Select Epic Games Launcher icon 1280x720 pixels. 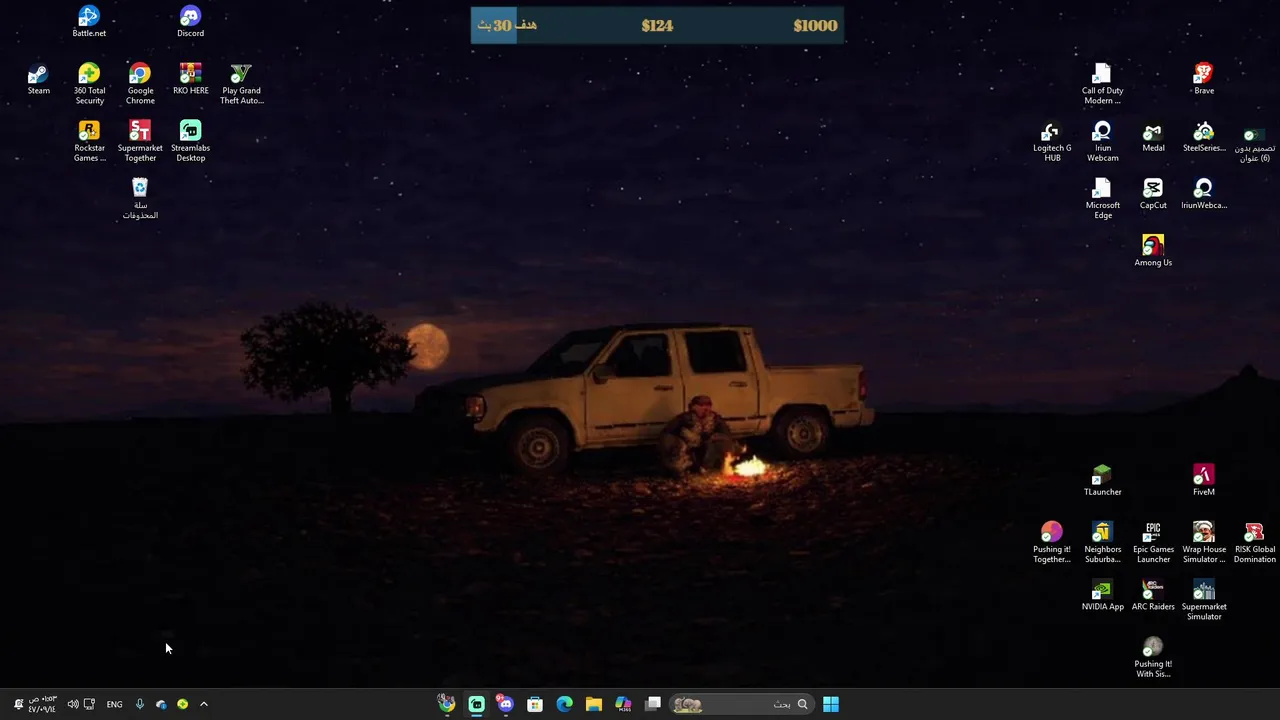coord(1153,542)
